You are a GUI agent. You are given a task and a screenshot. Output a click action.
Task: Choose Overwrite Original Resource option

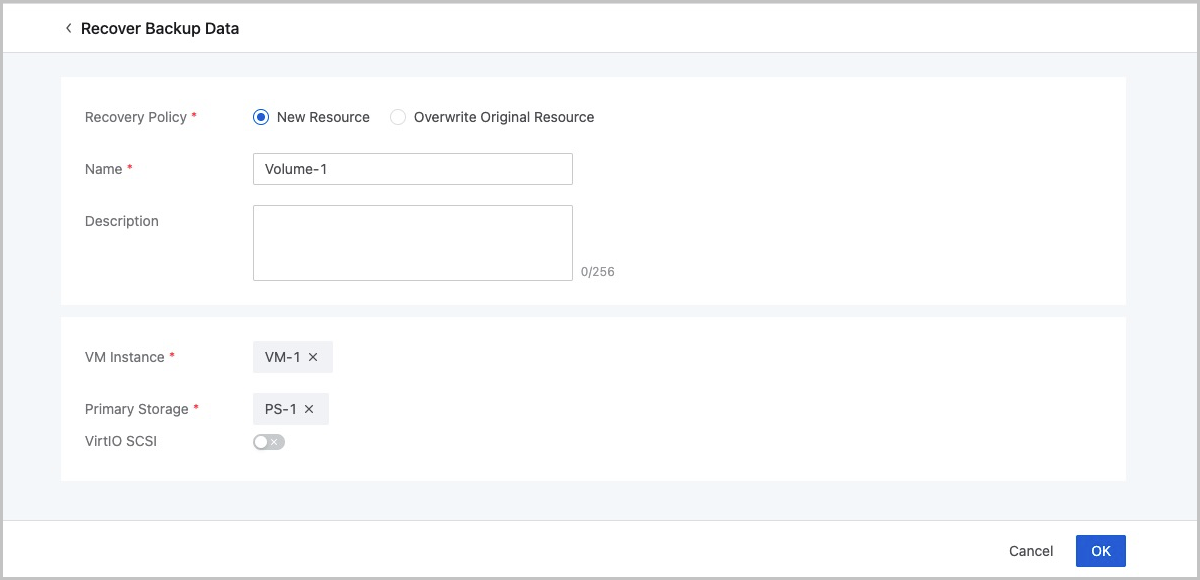[x=397, y=117]
